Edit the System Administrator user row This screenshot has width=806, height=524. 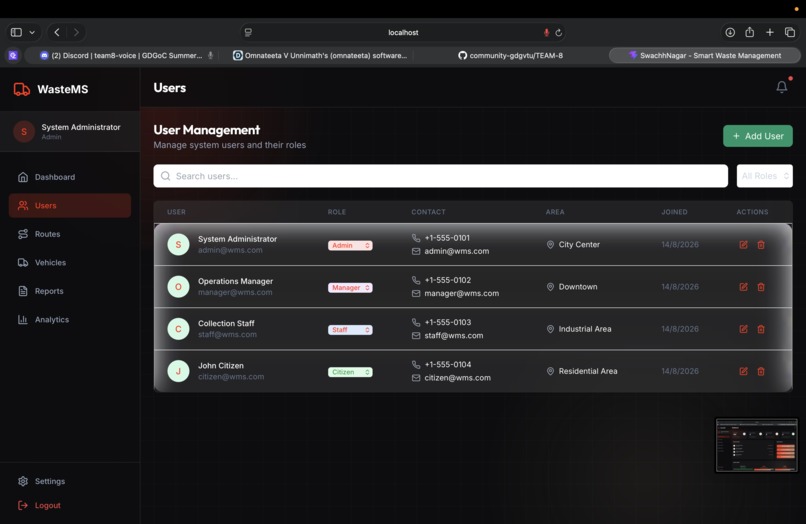point(743,245)
